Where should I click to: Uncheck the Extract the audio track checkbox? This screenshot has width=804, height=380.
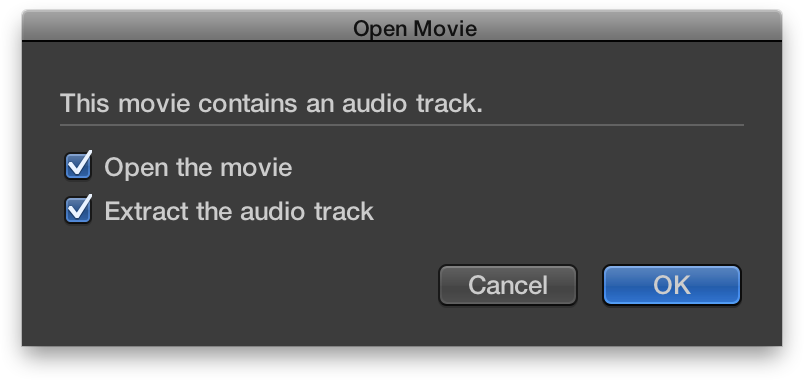tap(78, 210)
